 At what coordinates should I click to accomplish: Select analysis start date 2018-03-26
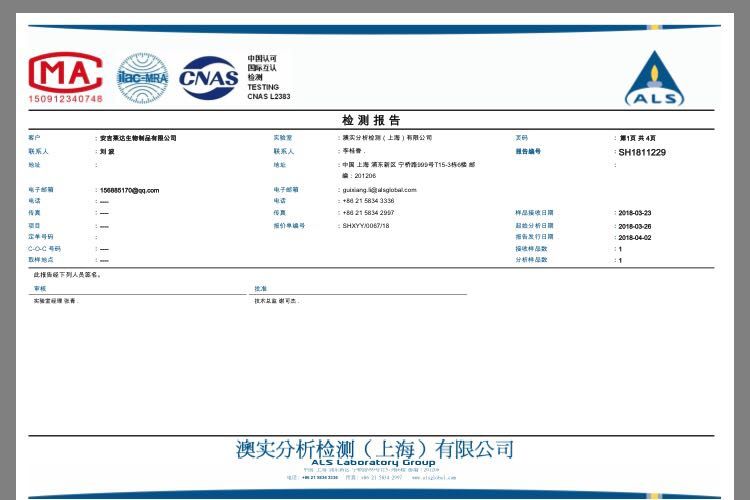coord(635,226)
